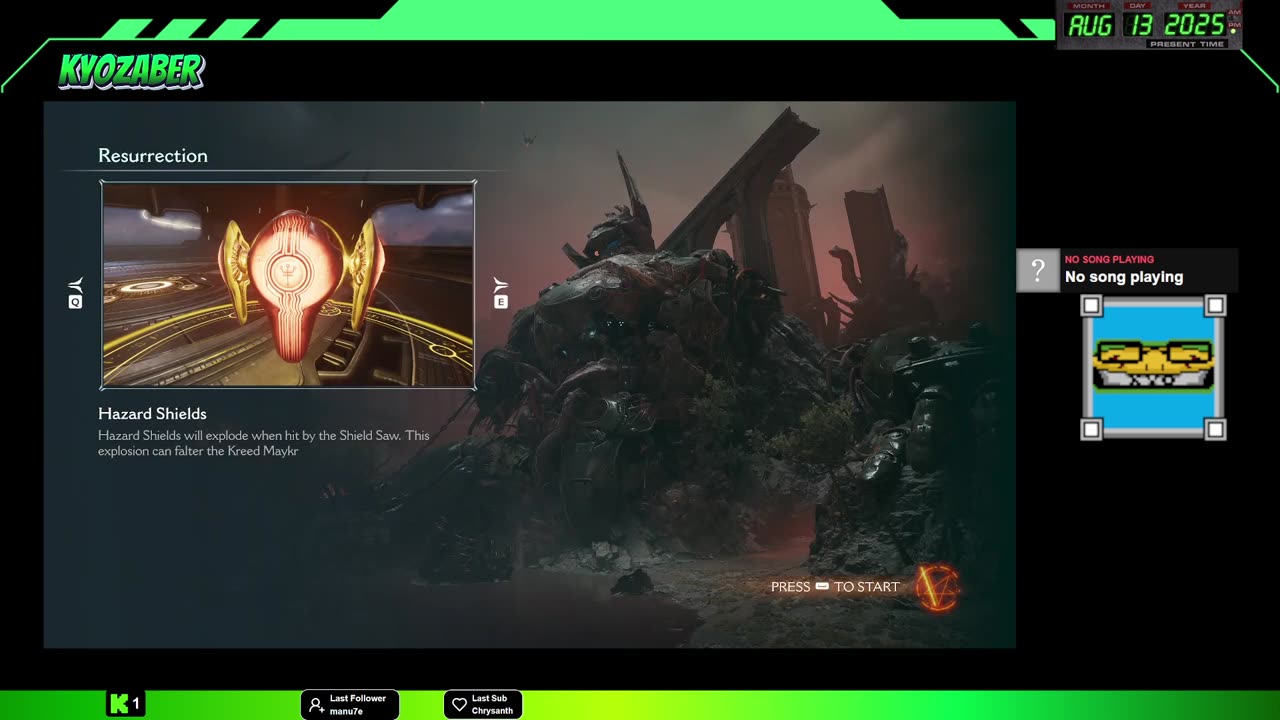This screenshot has width=1280, height=720.
Task: Open the Hazard Shields tip preview image
Action: [x=288, y=285]
